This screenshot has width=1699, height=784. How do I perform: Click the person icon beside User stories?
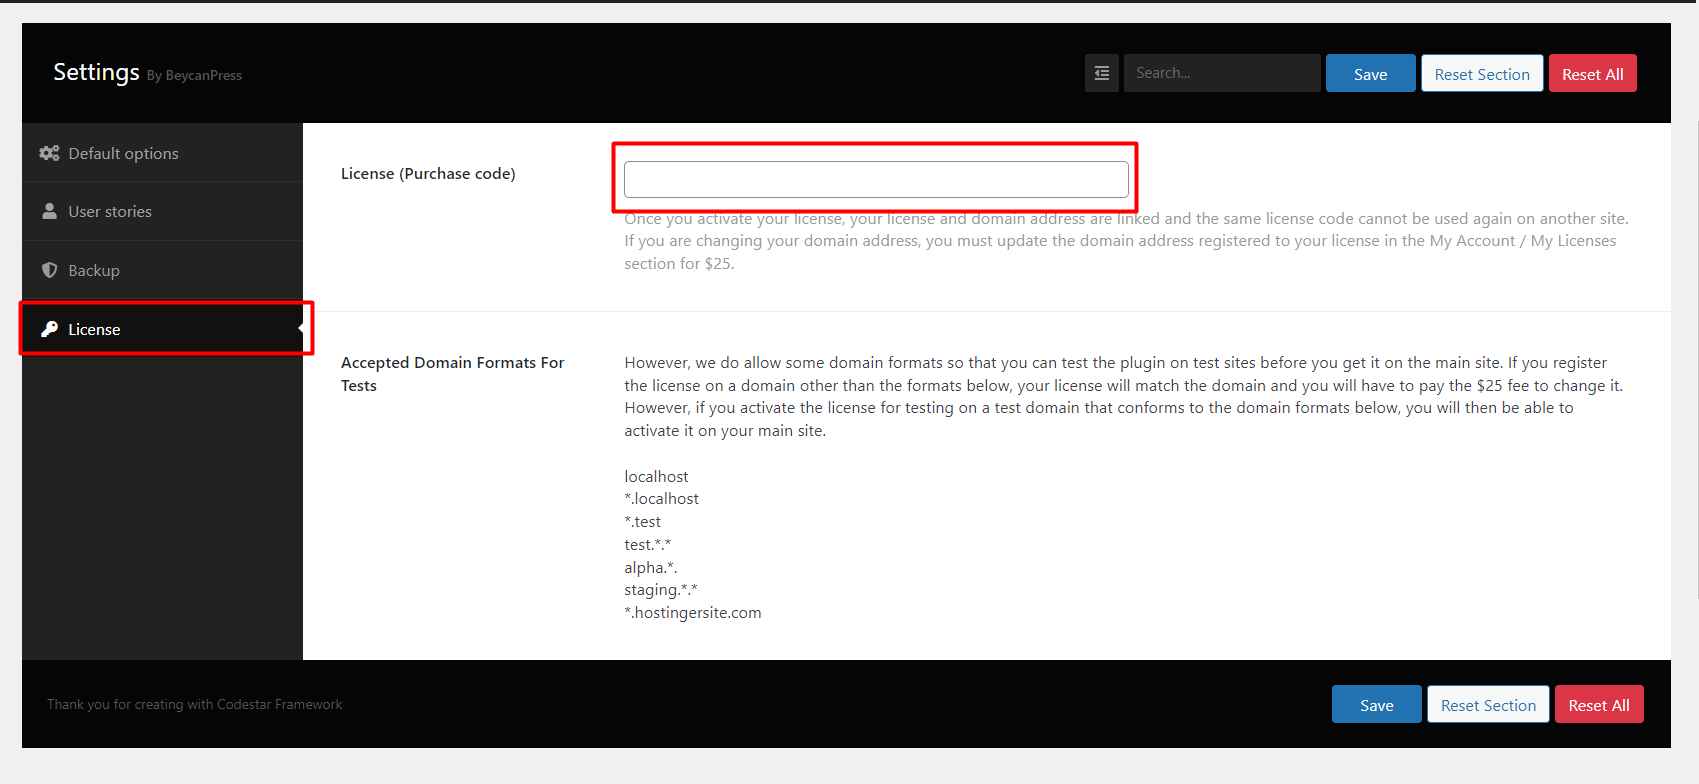49,211
